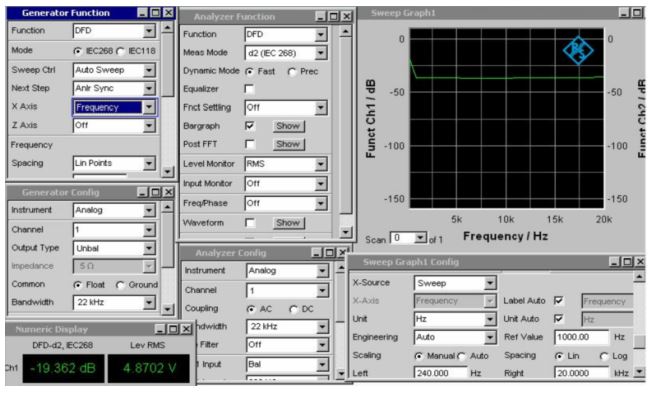Image resolution: width=652 pixels, height=393 pixels.
Task: Minimize the Analyzer Function window
Action: [320, 17]
